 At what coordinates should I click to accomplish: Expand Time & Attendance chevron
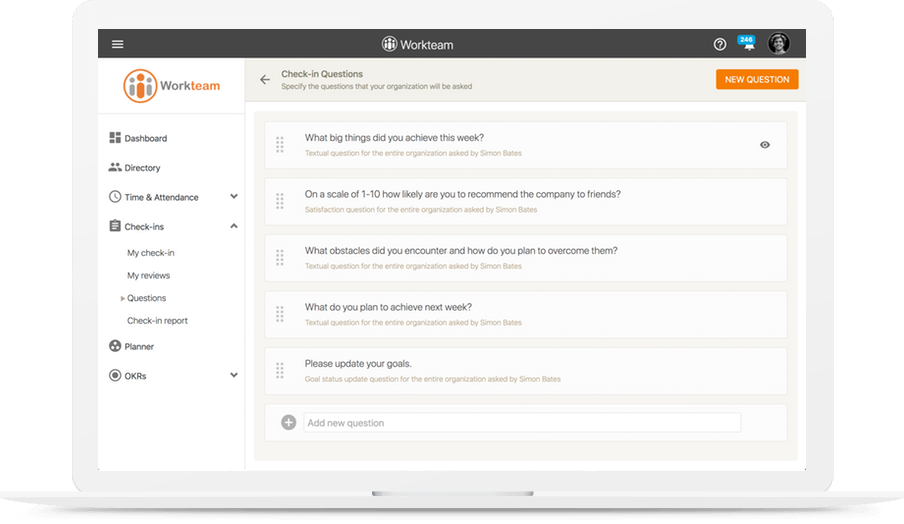233,197
